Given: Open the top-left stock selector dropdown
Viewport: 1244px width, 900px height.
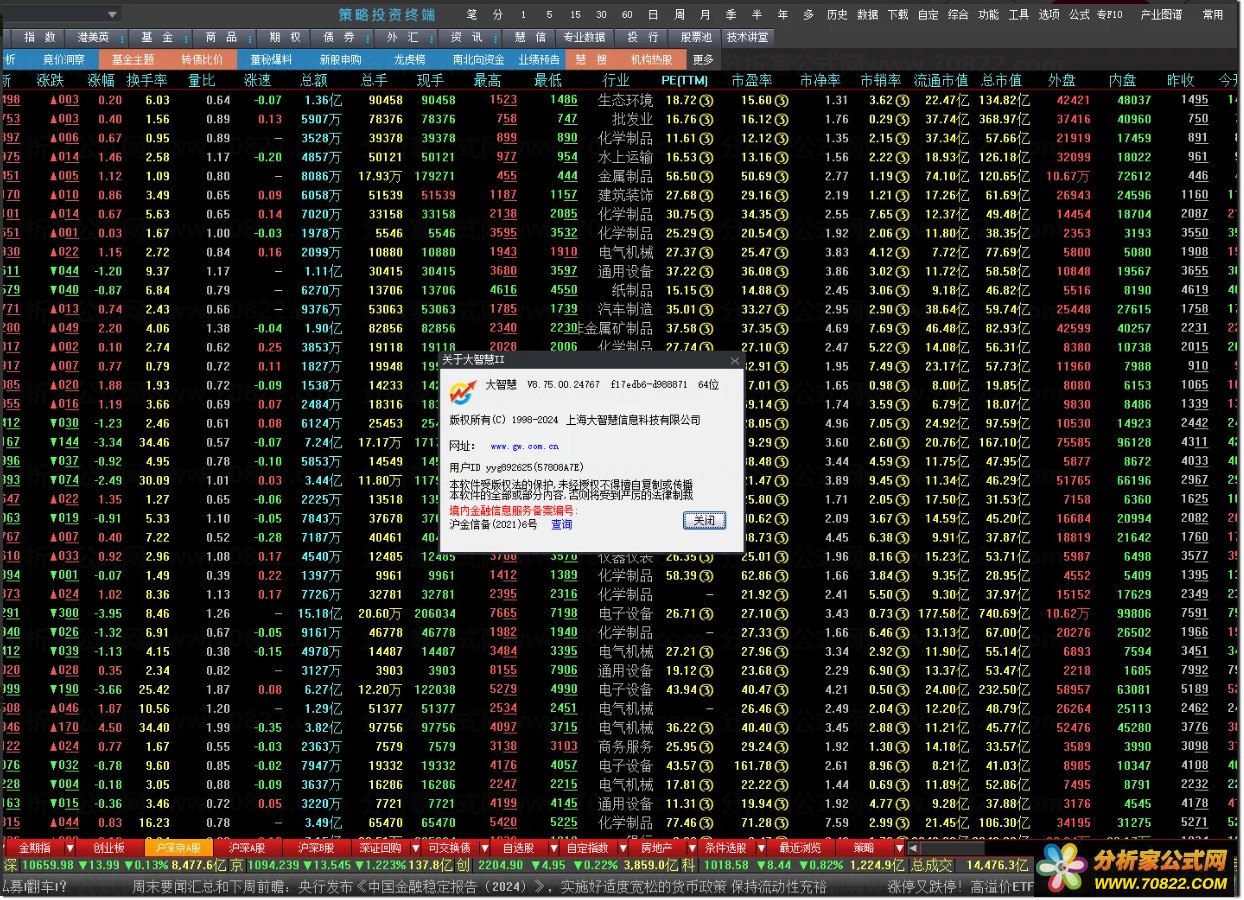Looking at the screenshot, I should (x=112, y=14).
